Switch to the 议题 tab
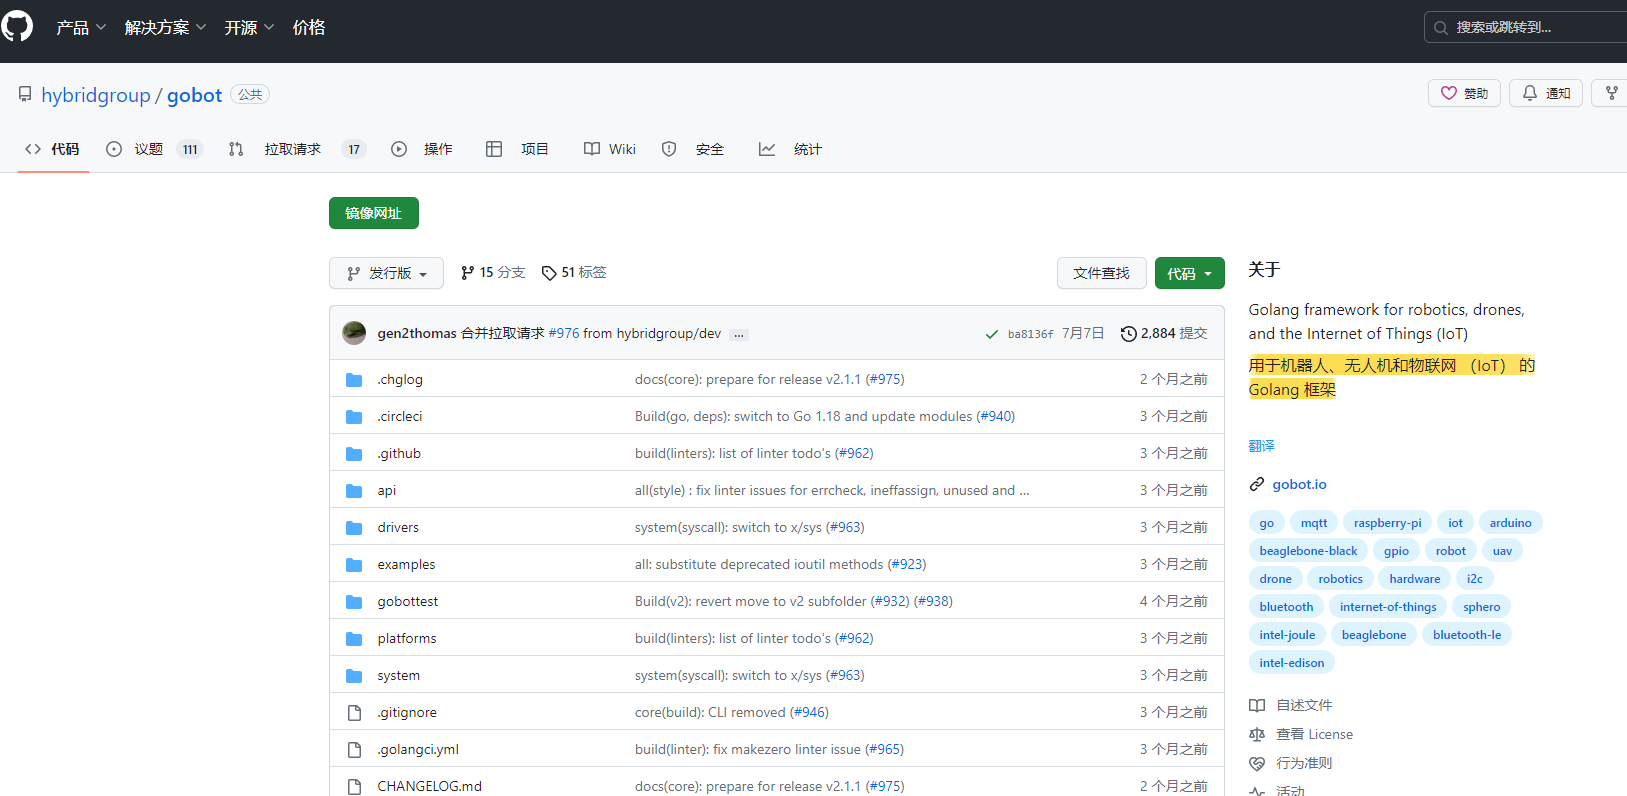The image size is (1627, 796). point(154,149)
